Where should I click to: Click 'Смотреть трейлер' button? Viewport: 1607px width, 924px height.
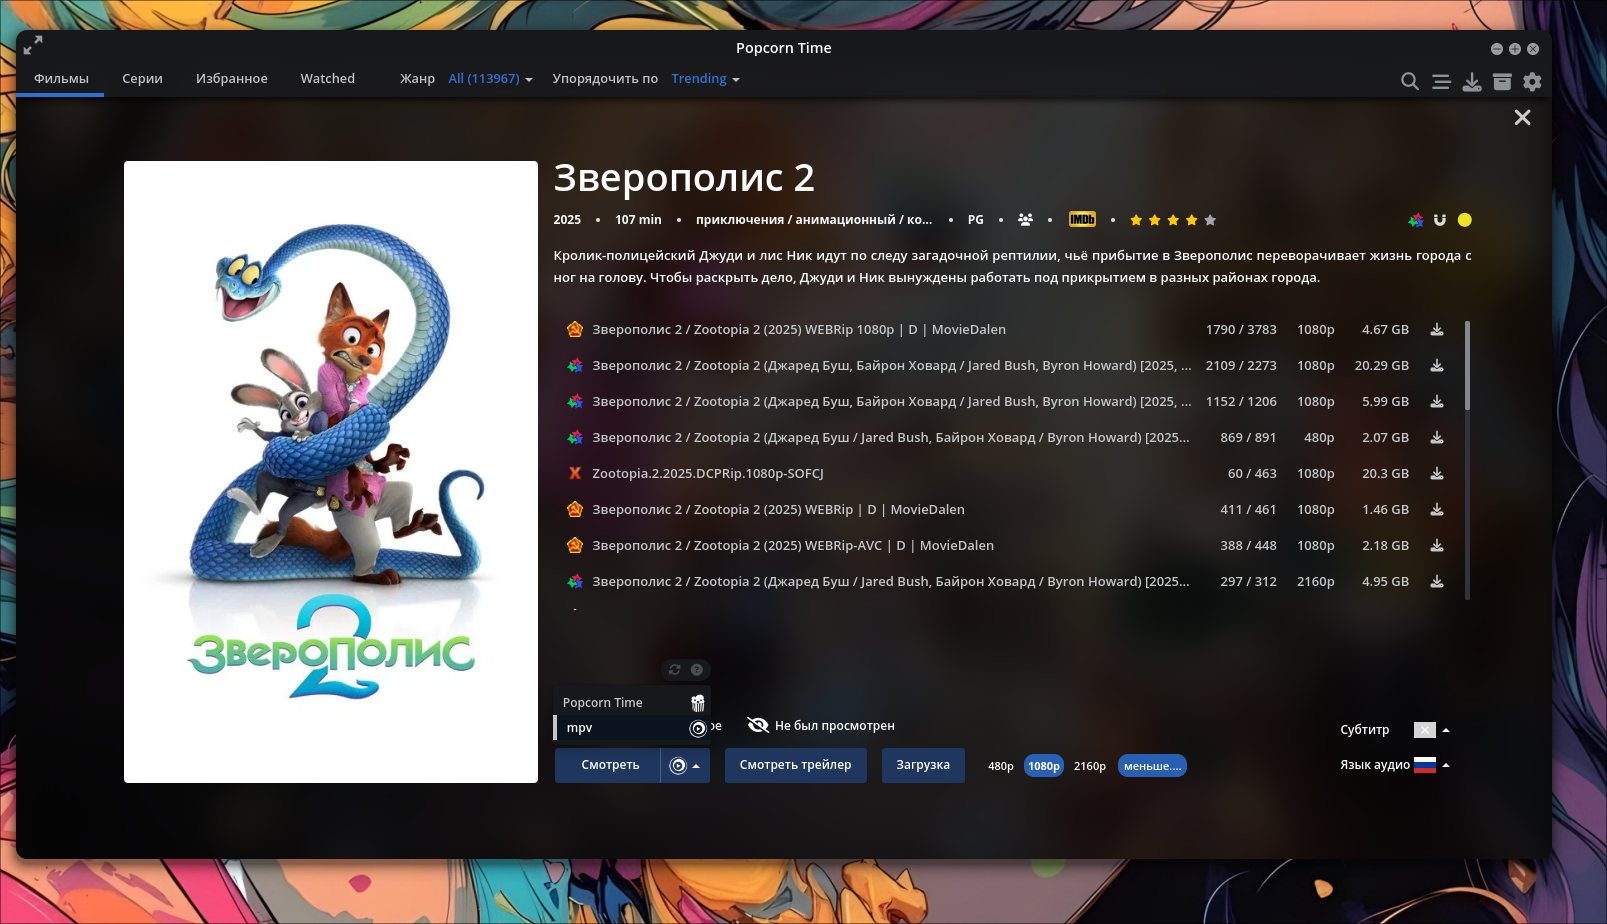coord(796,766)
